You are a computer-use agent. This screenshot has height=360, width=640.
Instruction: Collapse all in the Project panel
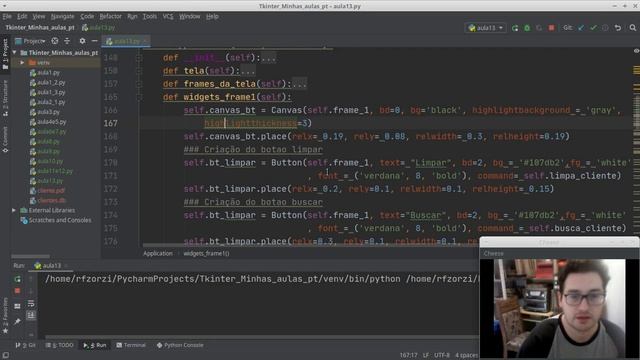tap(67, 41)
